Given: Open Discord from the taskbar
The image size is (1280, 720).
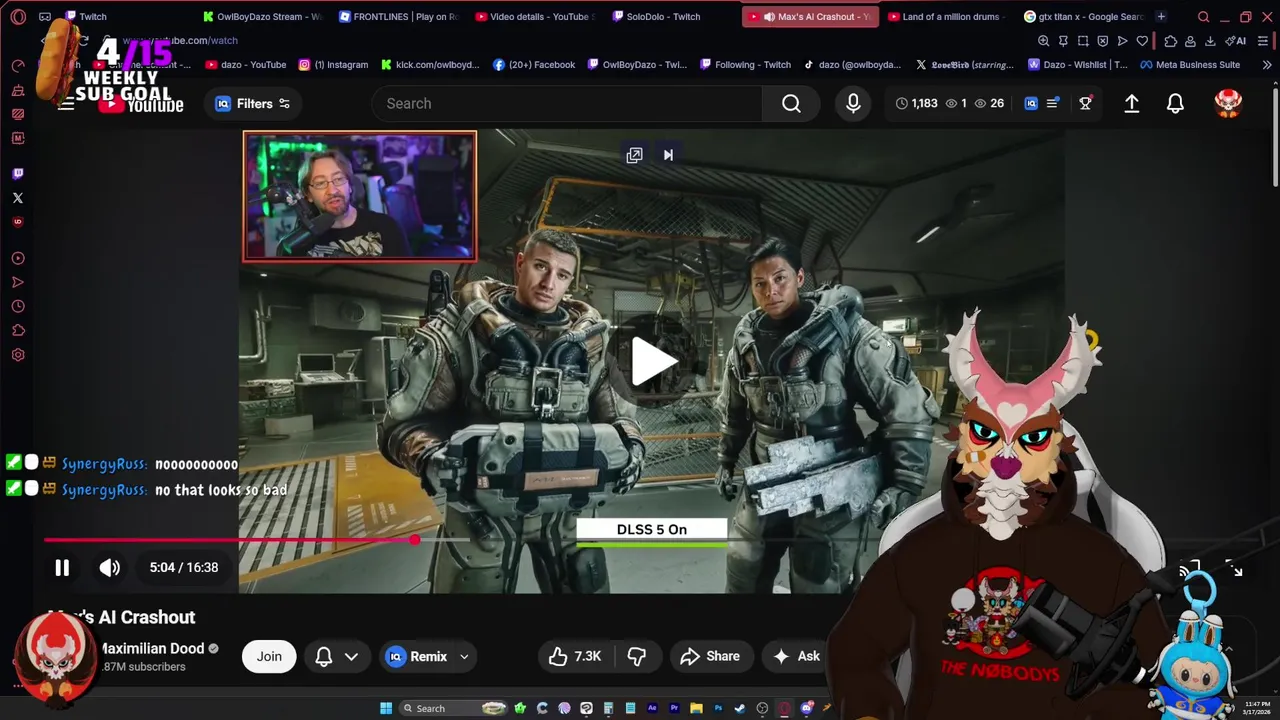Looking at the screenshot, I should pyautogui.click(x=806, y=708).
